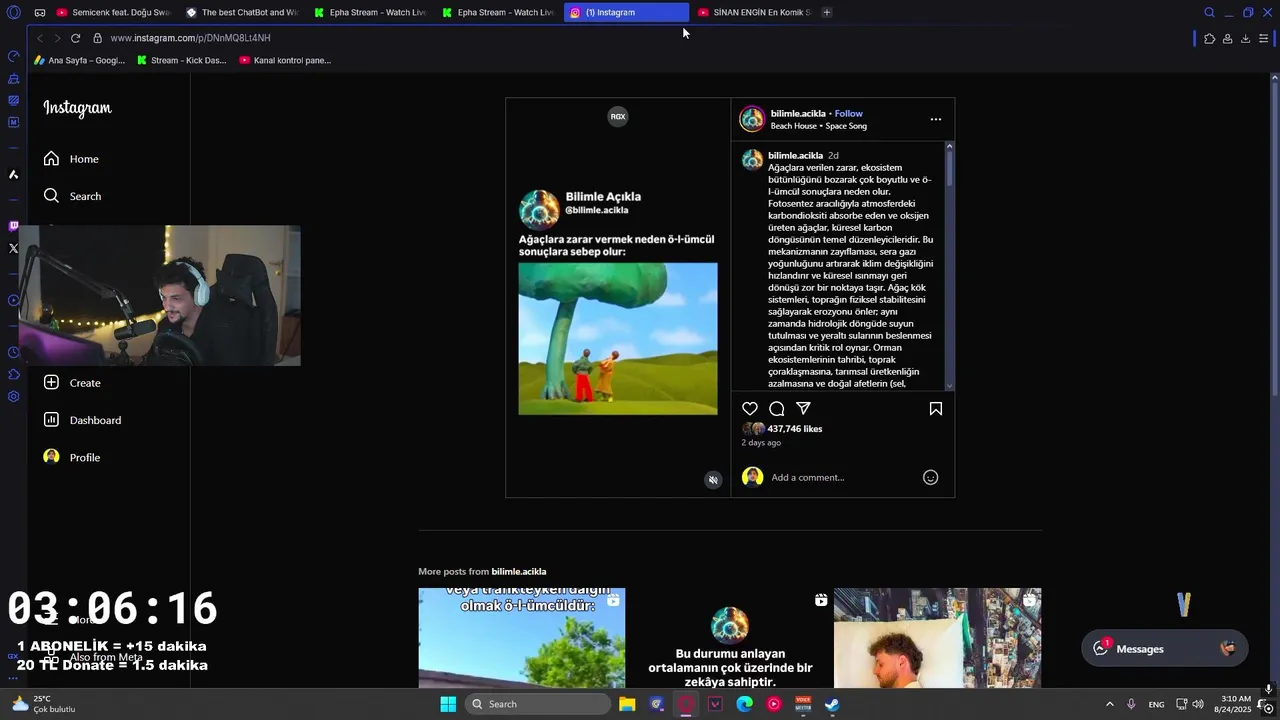This screenshot has height=720, width=1280.
Task: Click the bilimle.acikla avatar in post header
Action: 752,119
